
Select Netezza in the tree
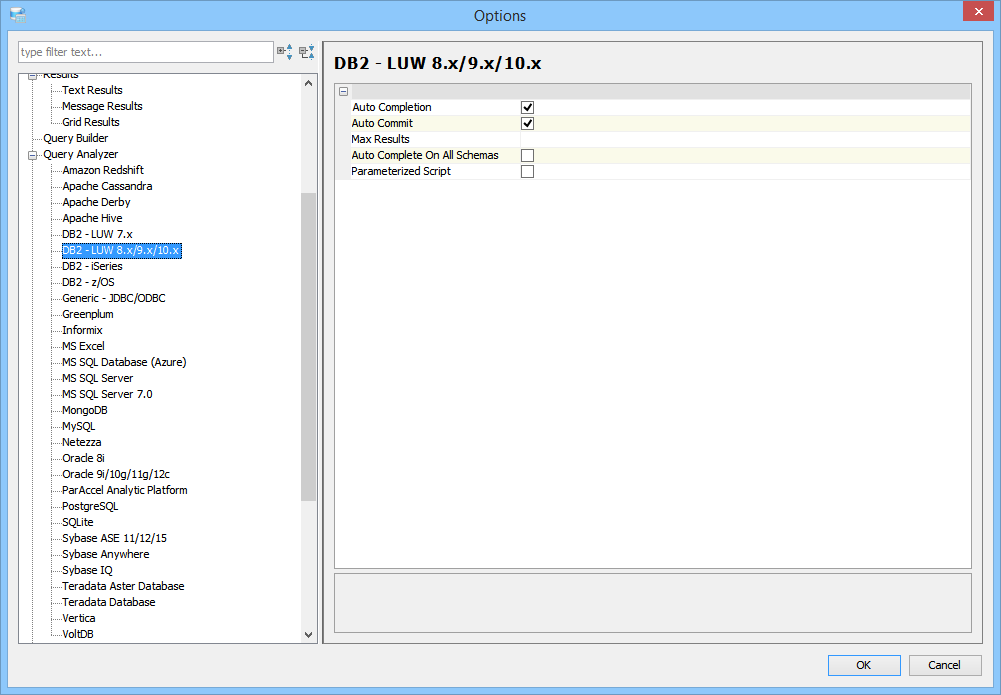coord(82,442)
